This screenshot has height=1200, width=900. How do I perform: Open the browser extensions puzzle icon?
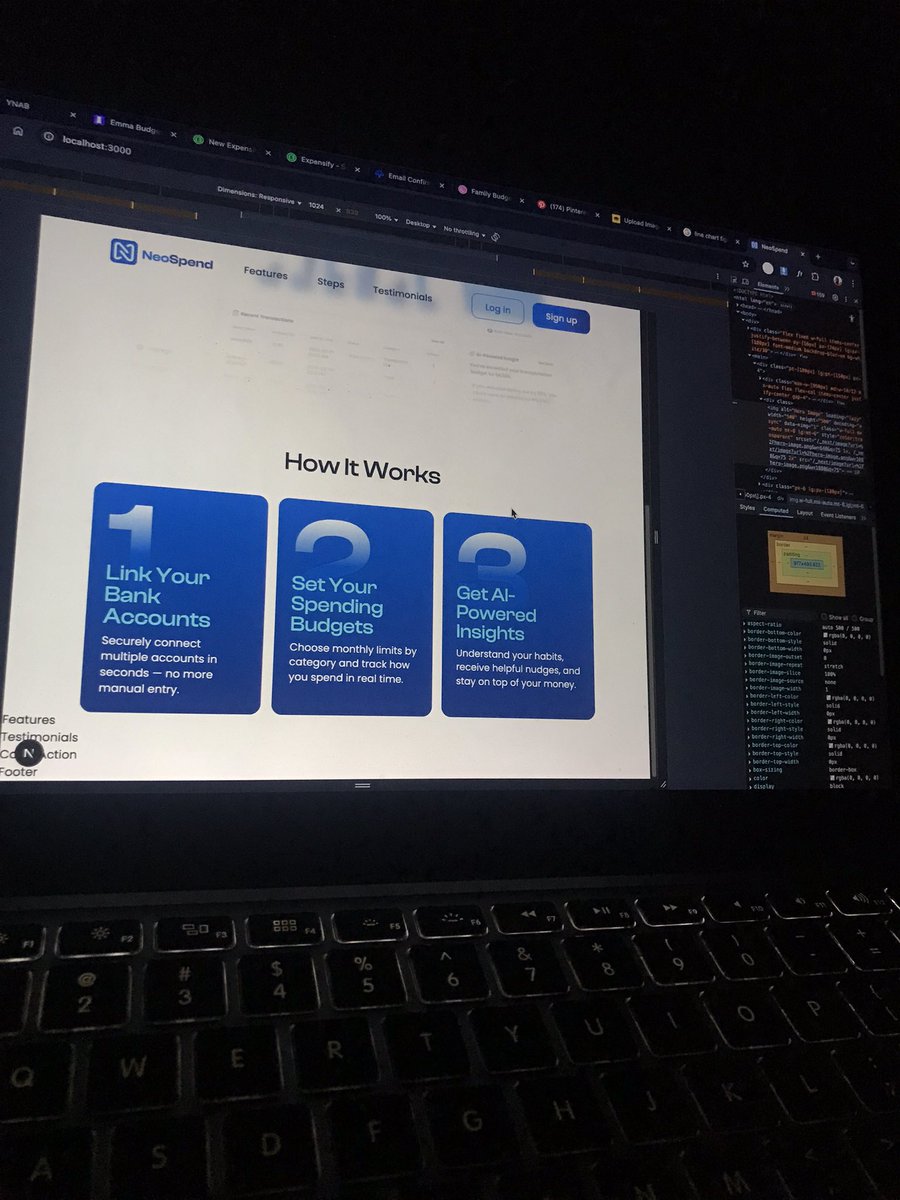click(x=815, y=277)
